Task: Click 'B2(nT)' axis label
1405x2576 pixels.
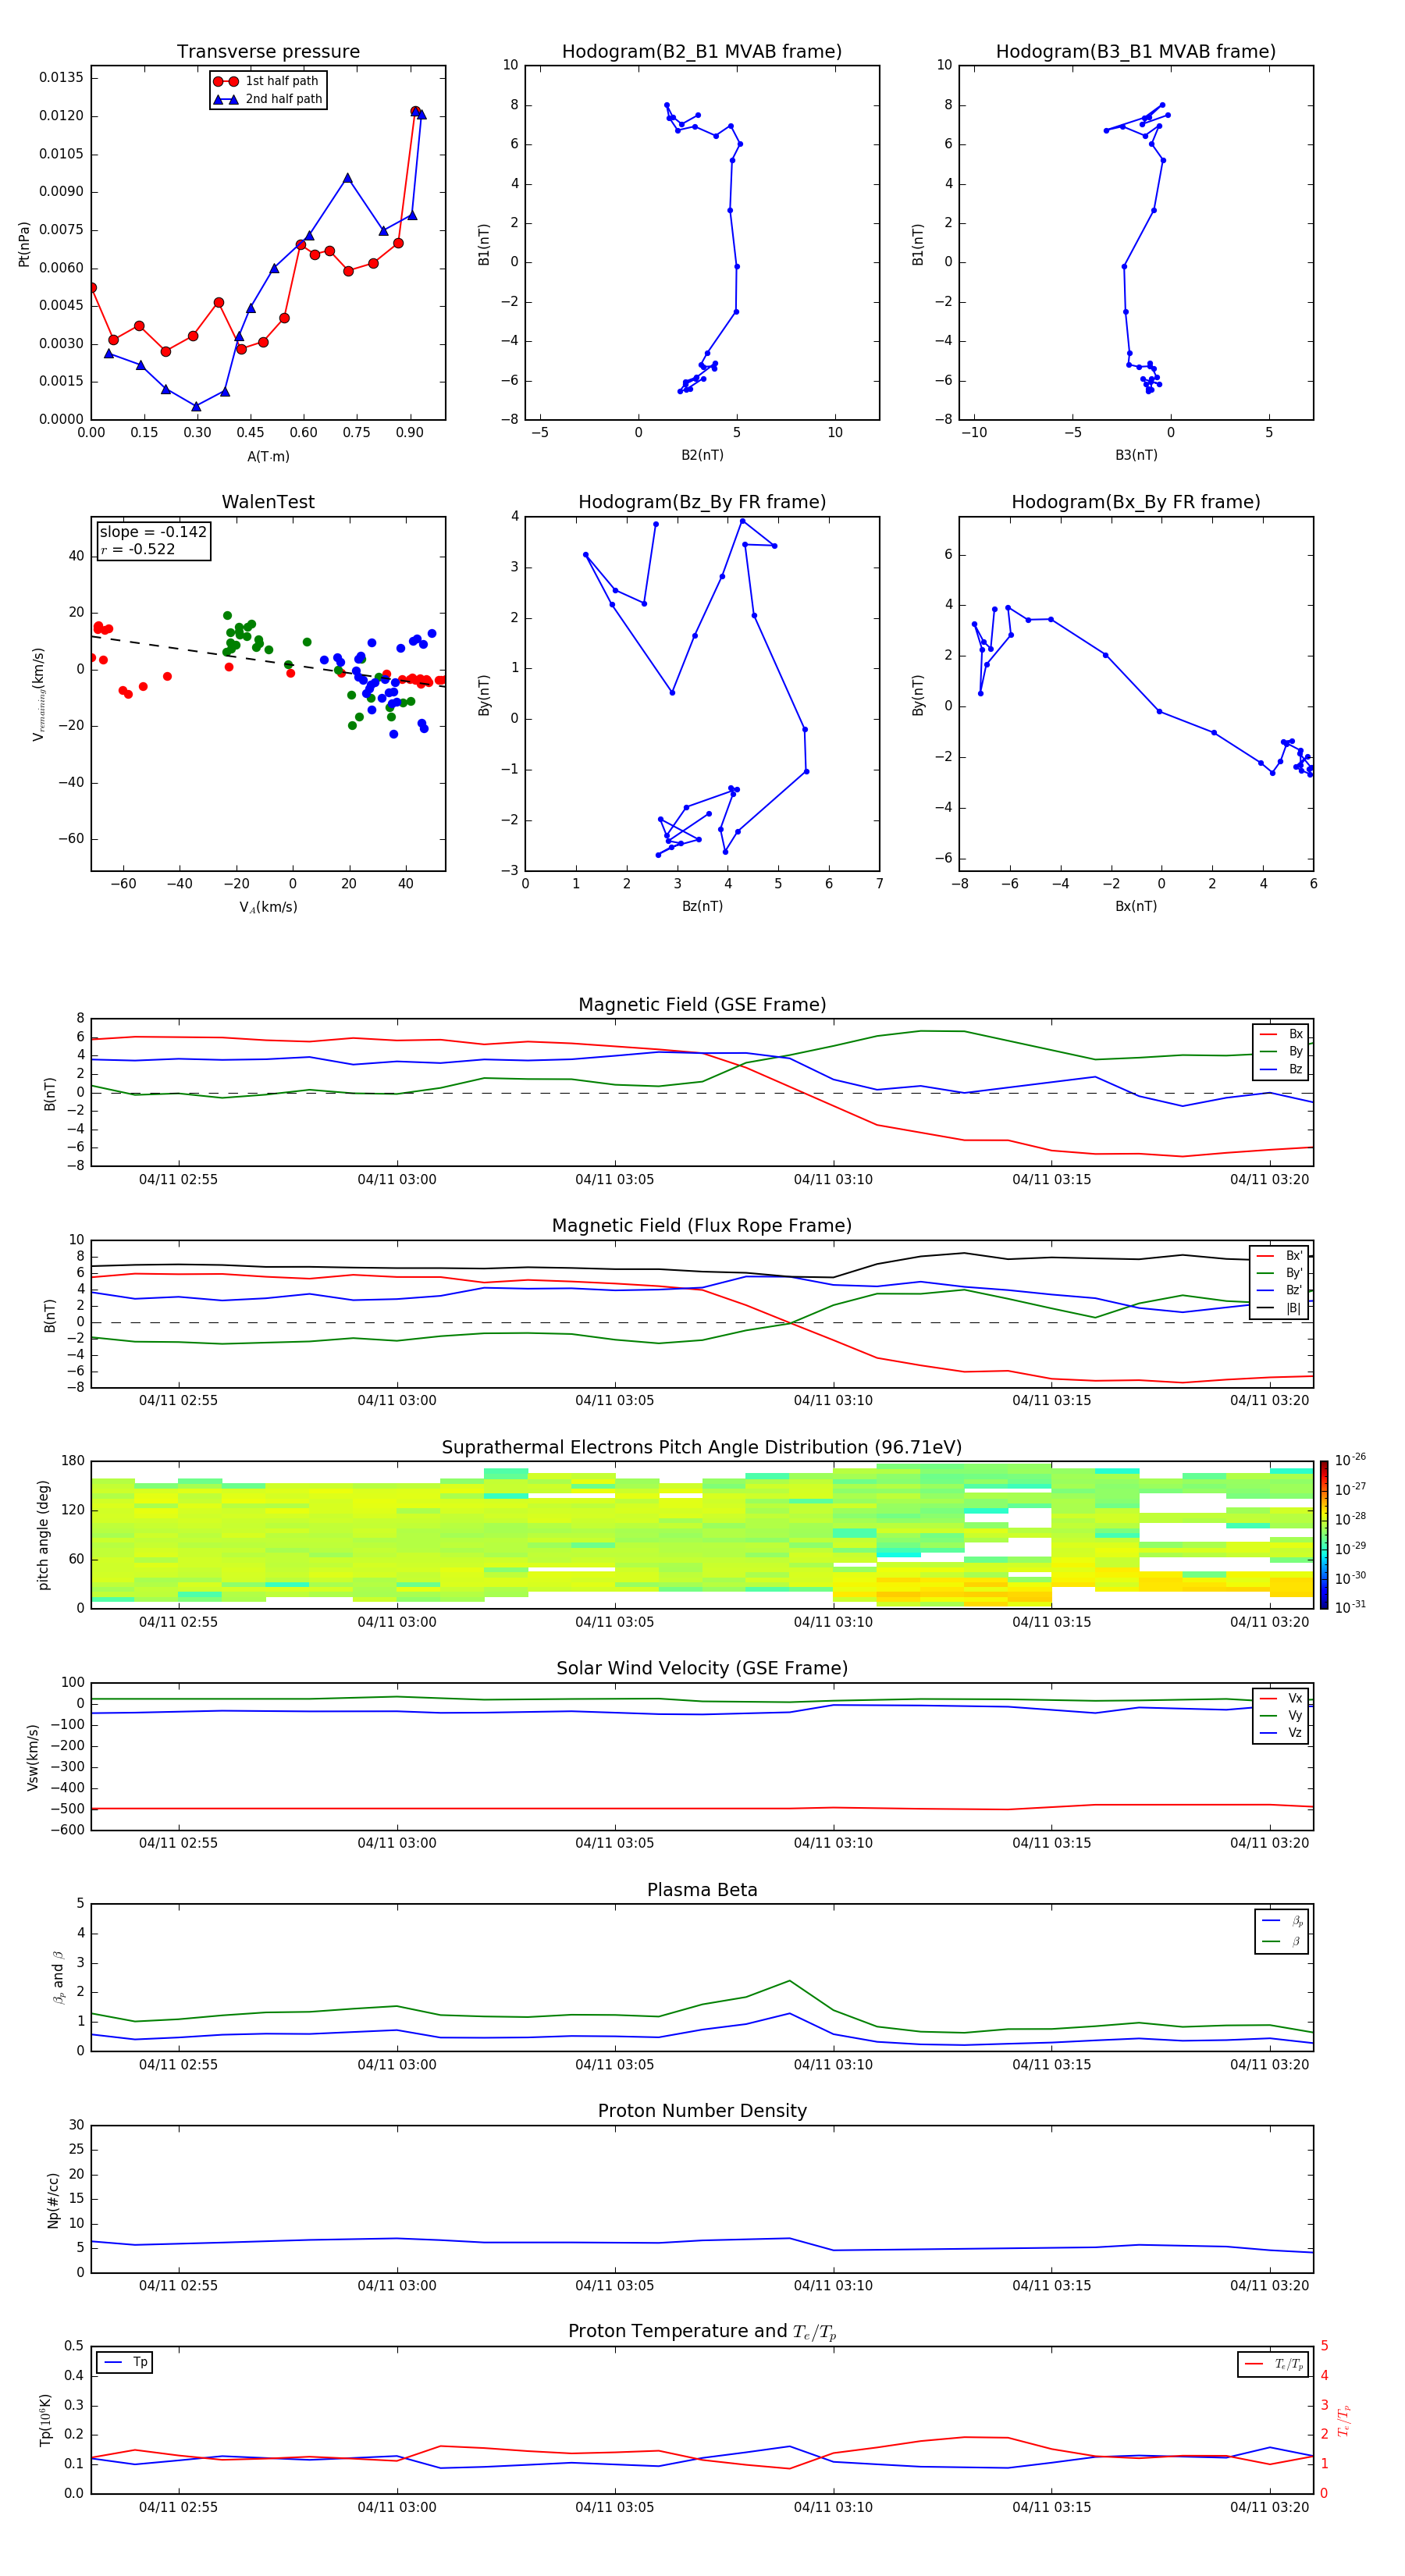Action: pyautogui.click(x=702, y=455)
